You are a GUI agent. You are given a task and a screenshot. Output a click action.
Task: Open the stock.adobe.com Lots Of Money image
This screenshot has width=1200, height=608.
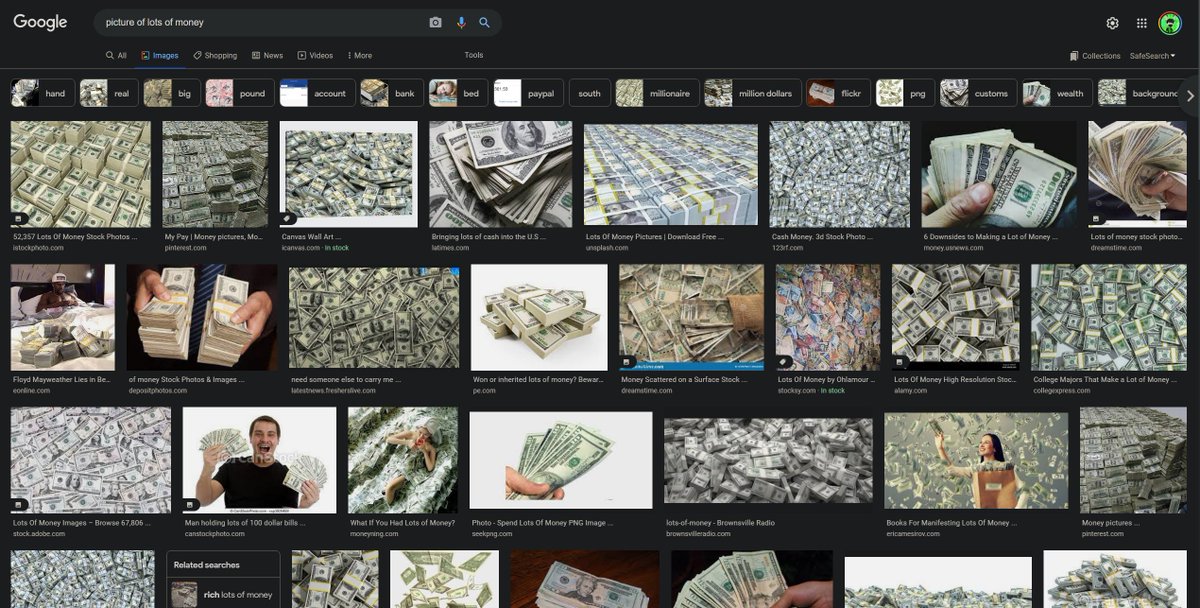[x=91, y=460]
